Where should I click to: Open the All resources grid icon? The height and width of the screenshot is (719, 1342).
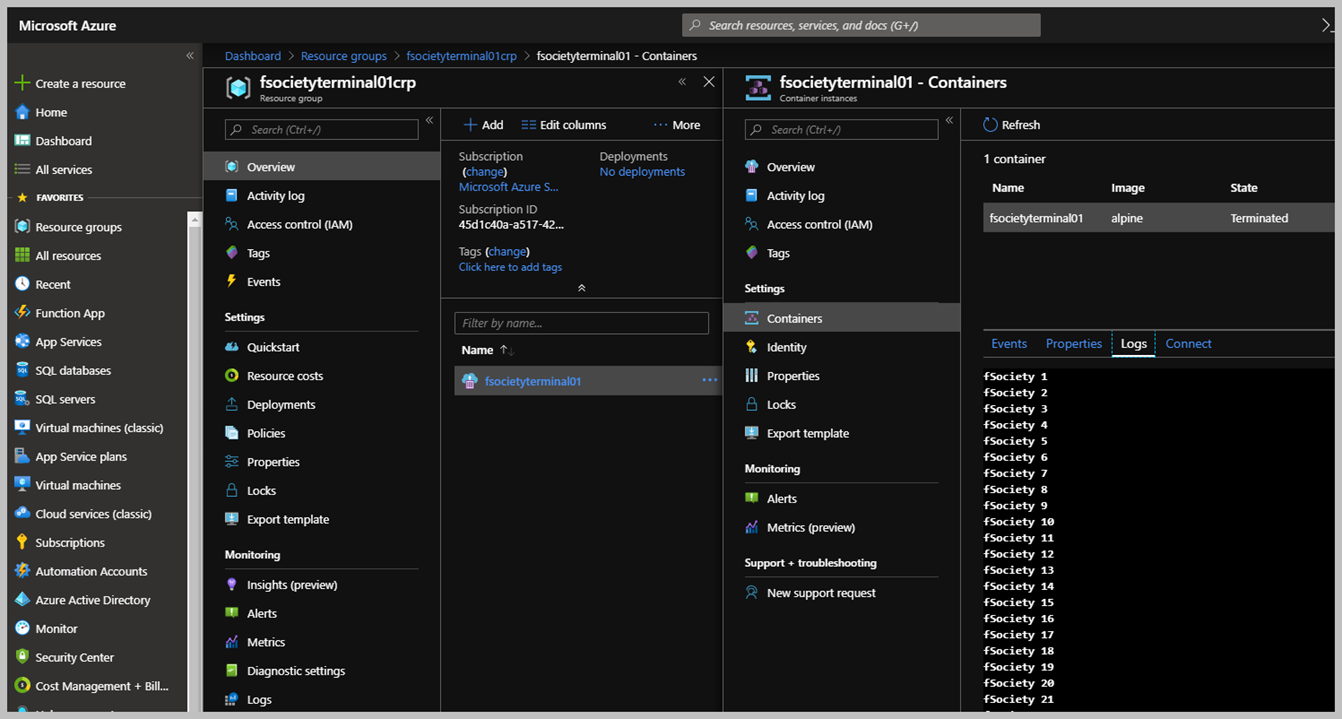coord(22,256)
